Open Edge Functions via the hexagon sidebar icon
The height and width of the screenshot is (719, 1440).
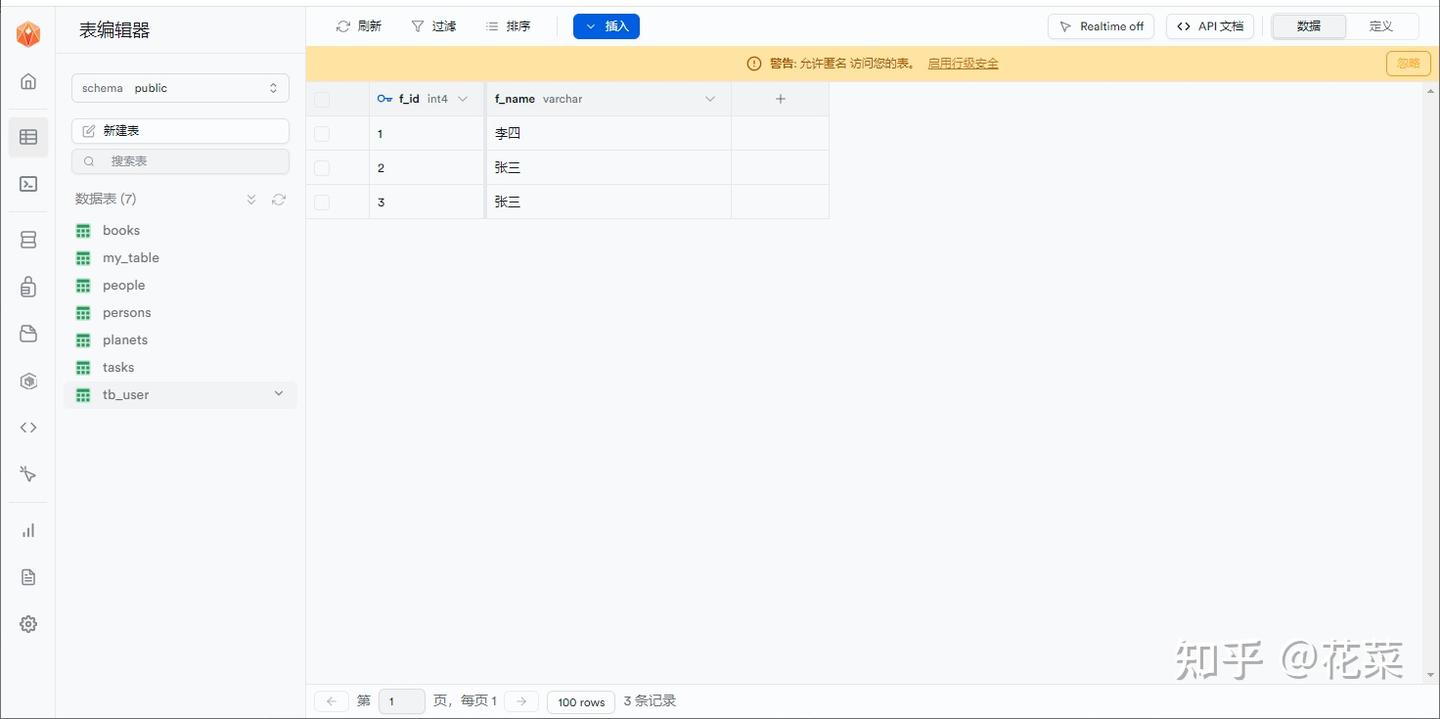click(x=27, y=381)
